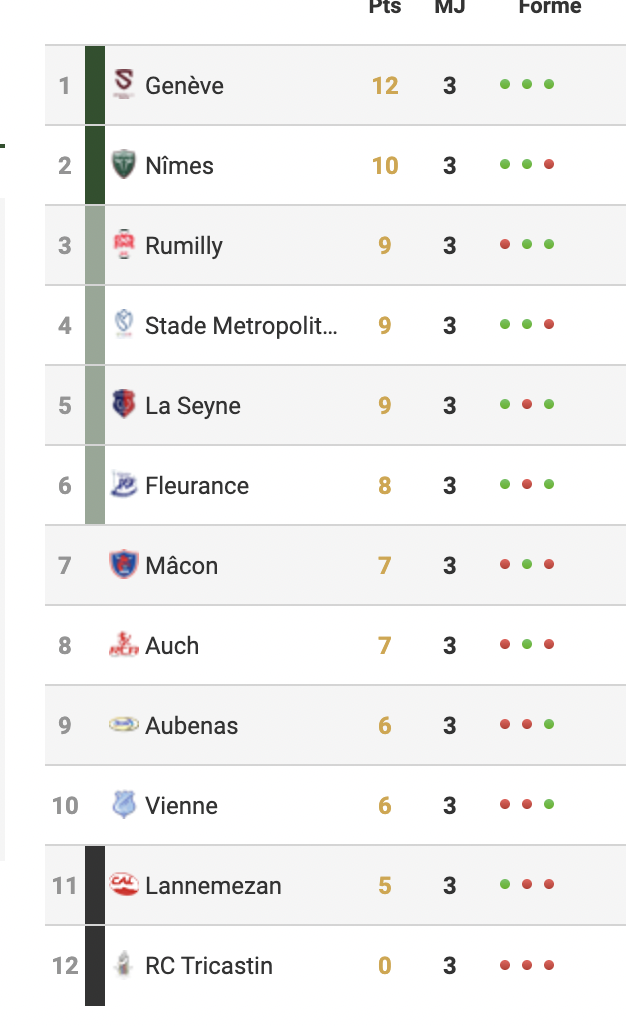The width and height of the screenshot is (626, 1026).
Task: Click Nîmes' red last-match form dot
Action: [x=549, y=164]
